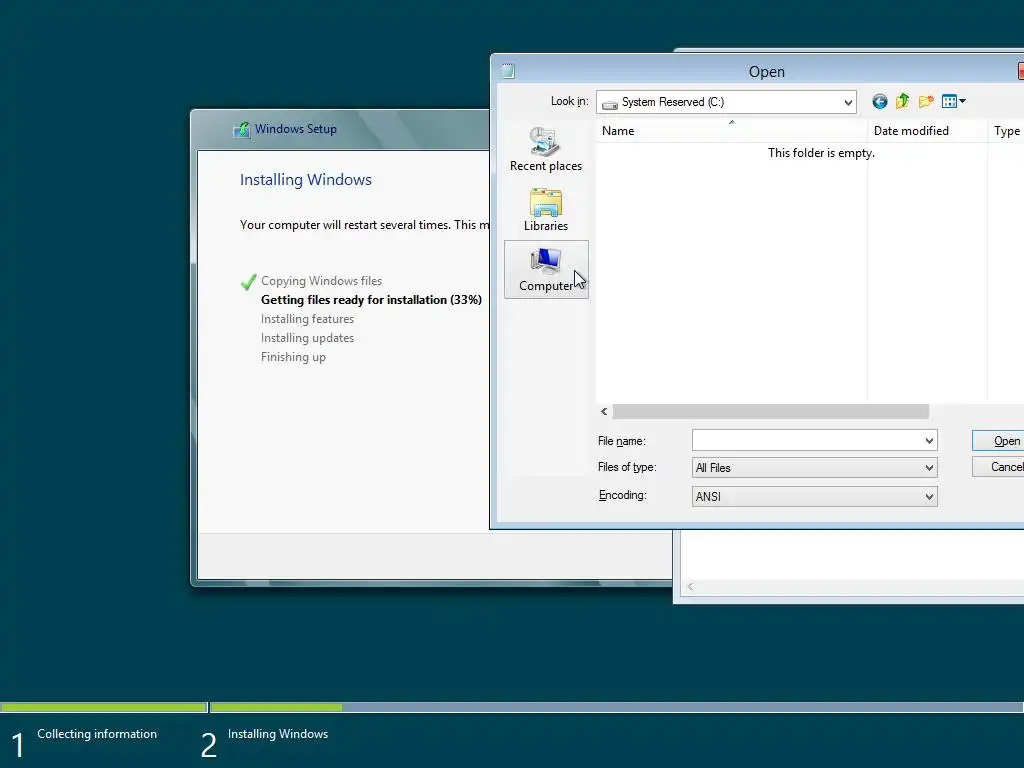Go up one folder level

tap(903, 101)
